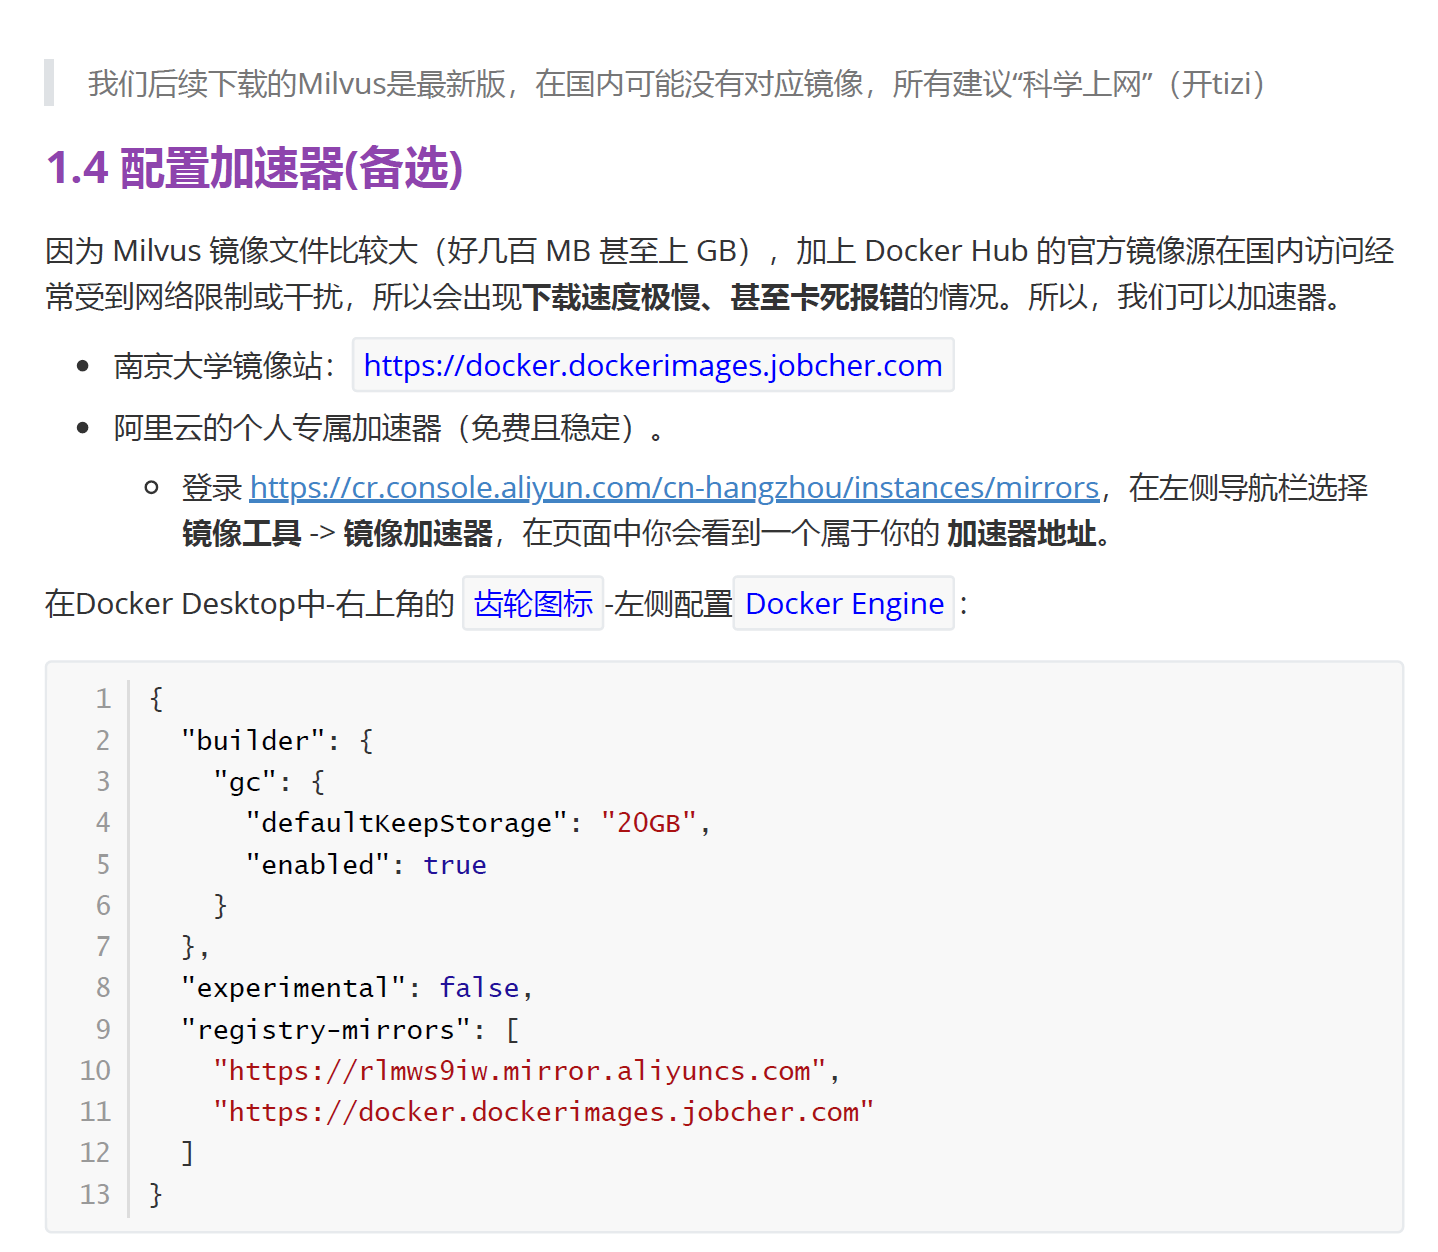Click the false value on code line 8
This screenshot has height=1252, width=1438.
(x=479, y=987)
